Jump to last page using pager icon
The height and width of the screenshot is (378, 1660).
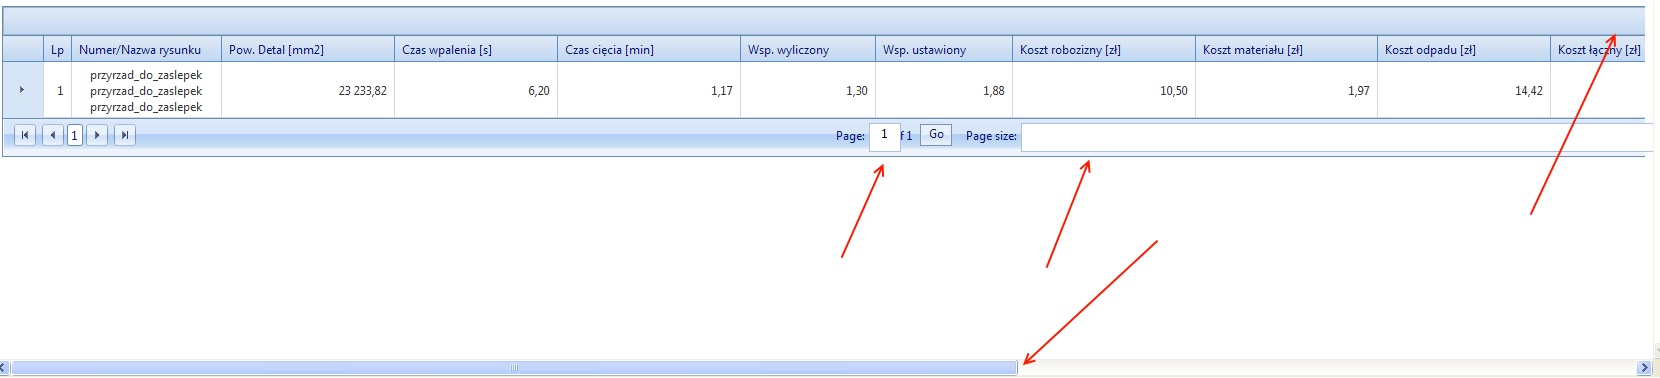click(125, 135)
